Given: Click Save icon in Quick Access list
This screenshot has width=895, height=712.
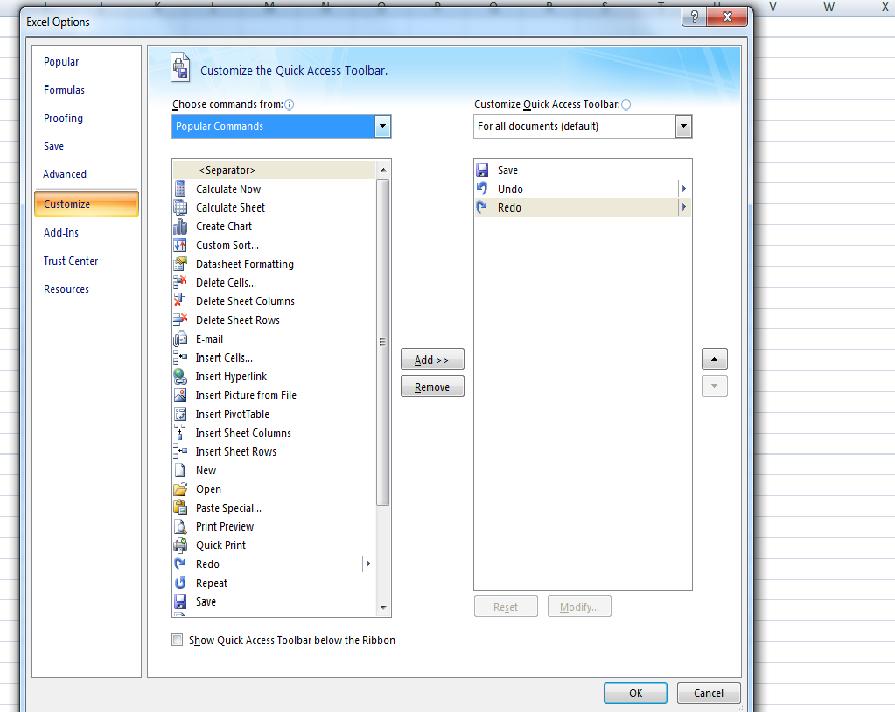Looking at the screenshot, I should pyautogui.click(x=482, y=170).
